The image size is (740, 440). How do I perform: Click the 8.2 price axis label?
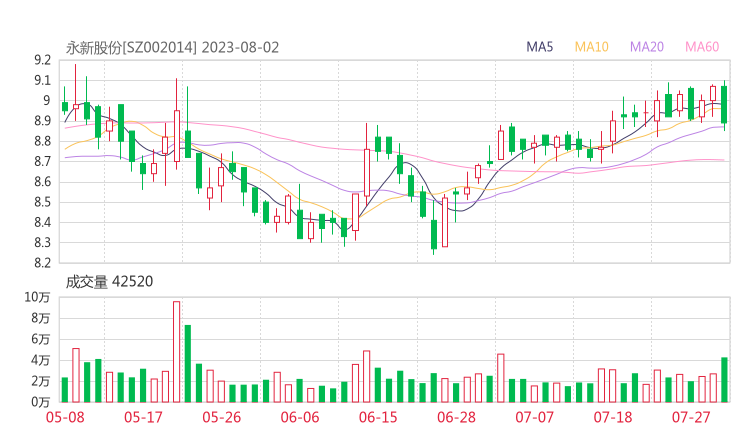[x=42, y=263]
